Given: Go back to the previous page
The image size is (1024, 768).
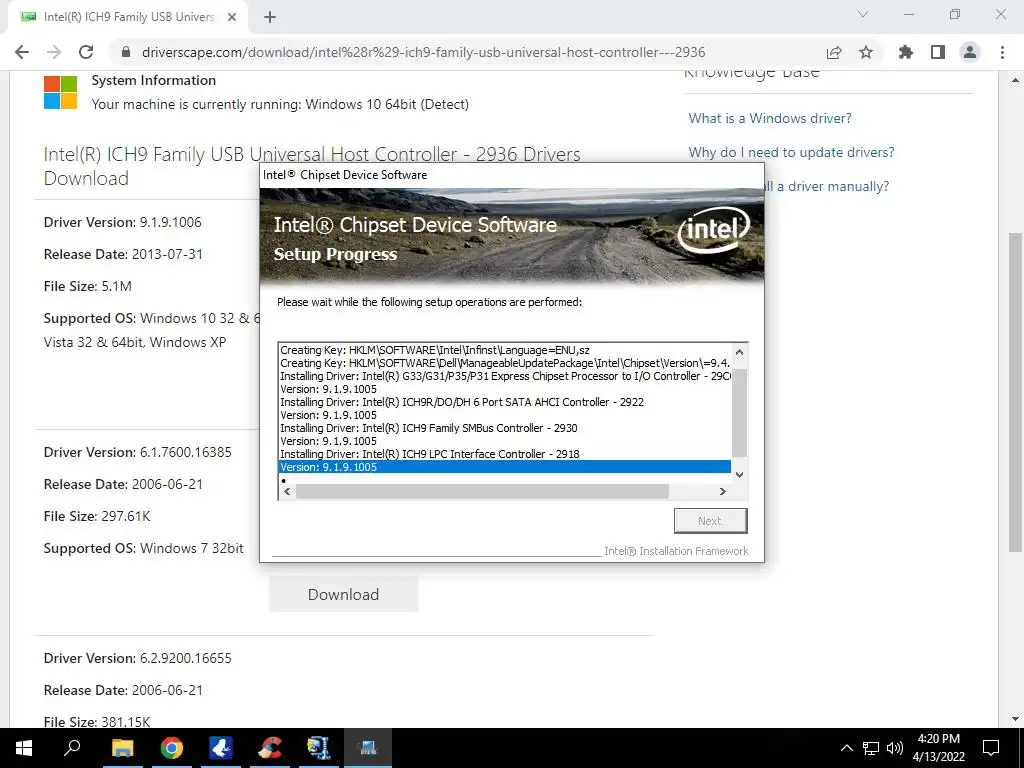Looking at the screenshot, I should 22,52.
